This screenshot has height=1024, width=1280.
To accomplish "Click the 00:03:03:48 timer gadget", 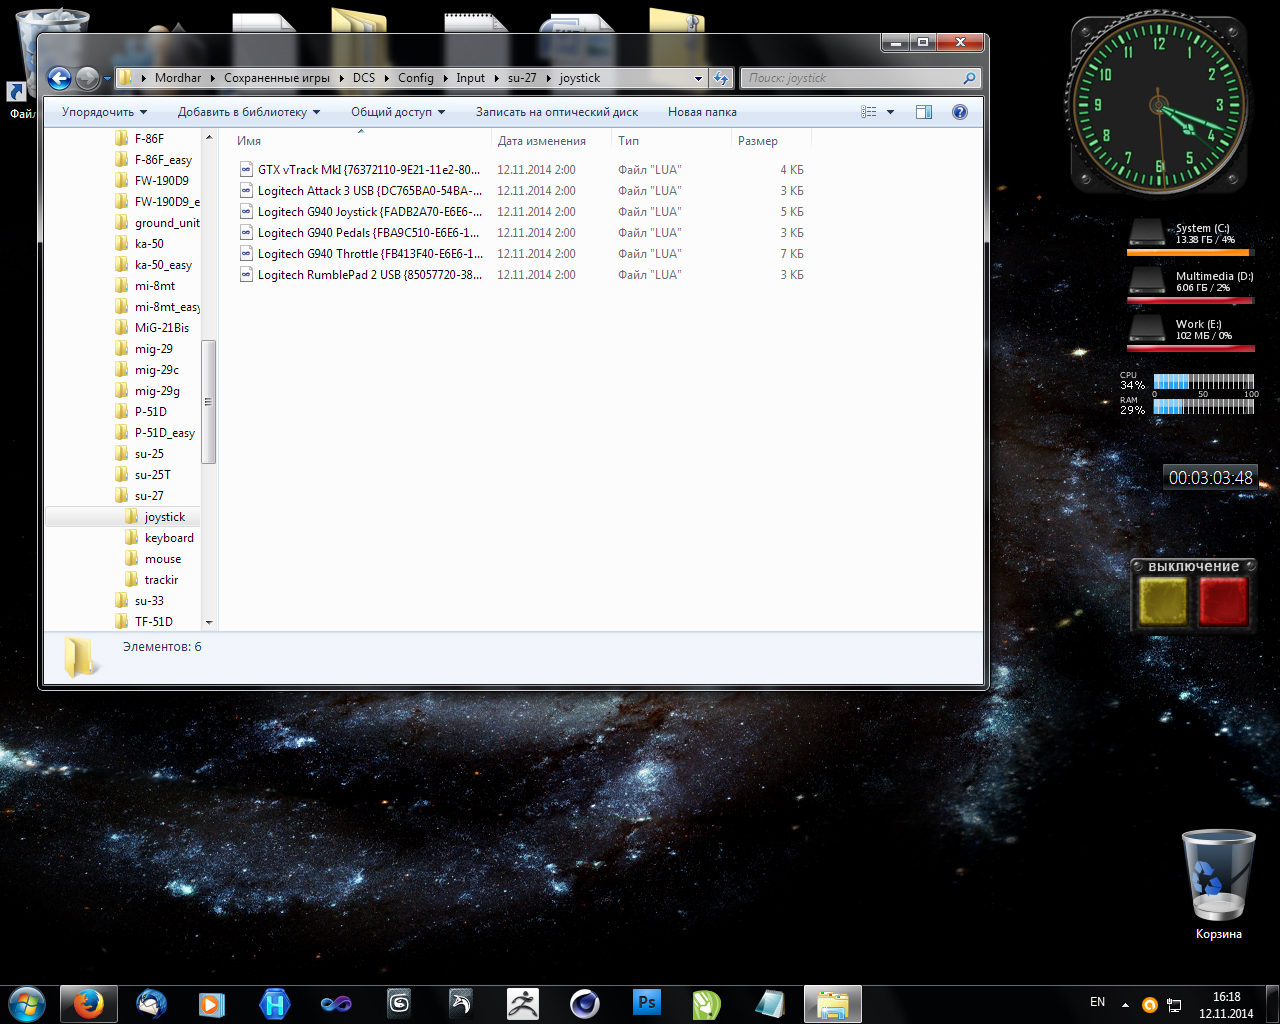I will (x=1210, y=478).
